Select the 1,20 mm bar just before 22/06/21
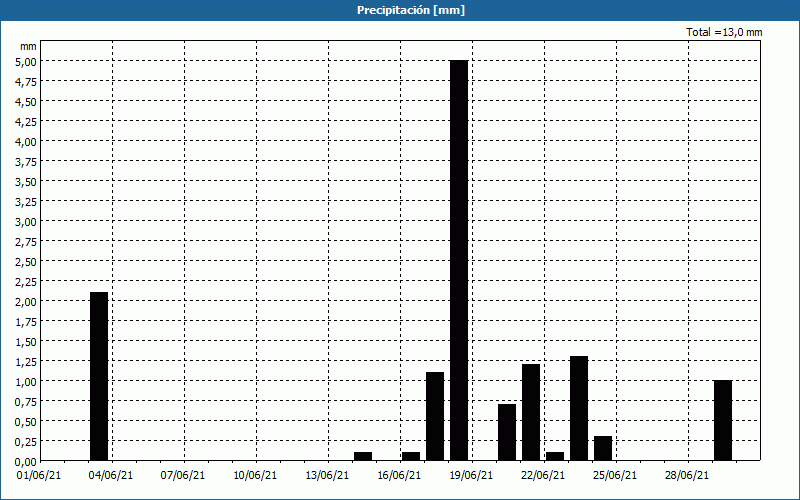 531,412
